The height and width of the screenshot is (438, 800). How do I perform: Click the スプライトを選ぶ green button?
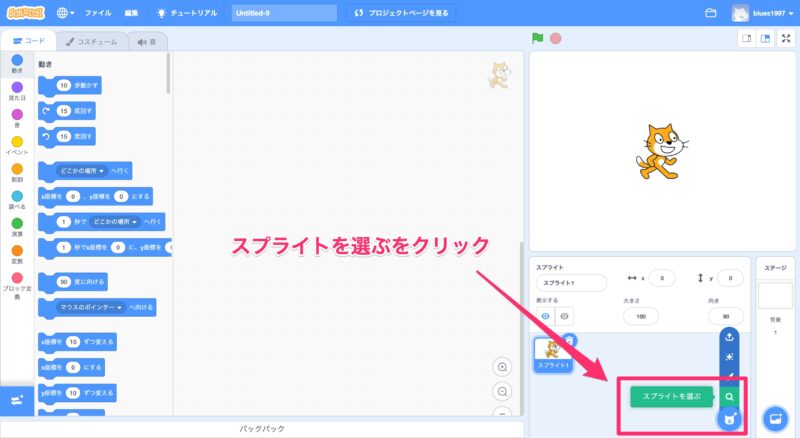(x=671, y=397)
